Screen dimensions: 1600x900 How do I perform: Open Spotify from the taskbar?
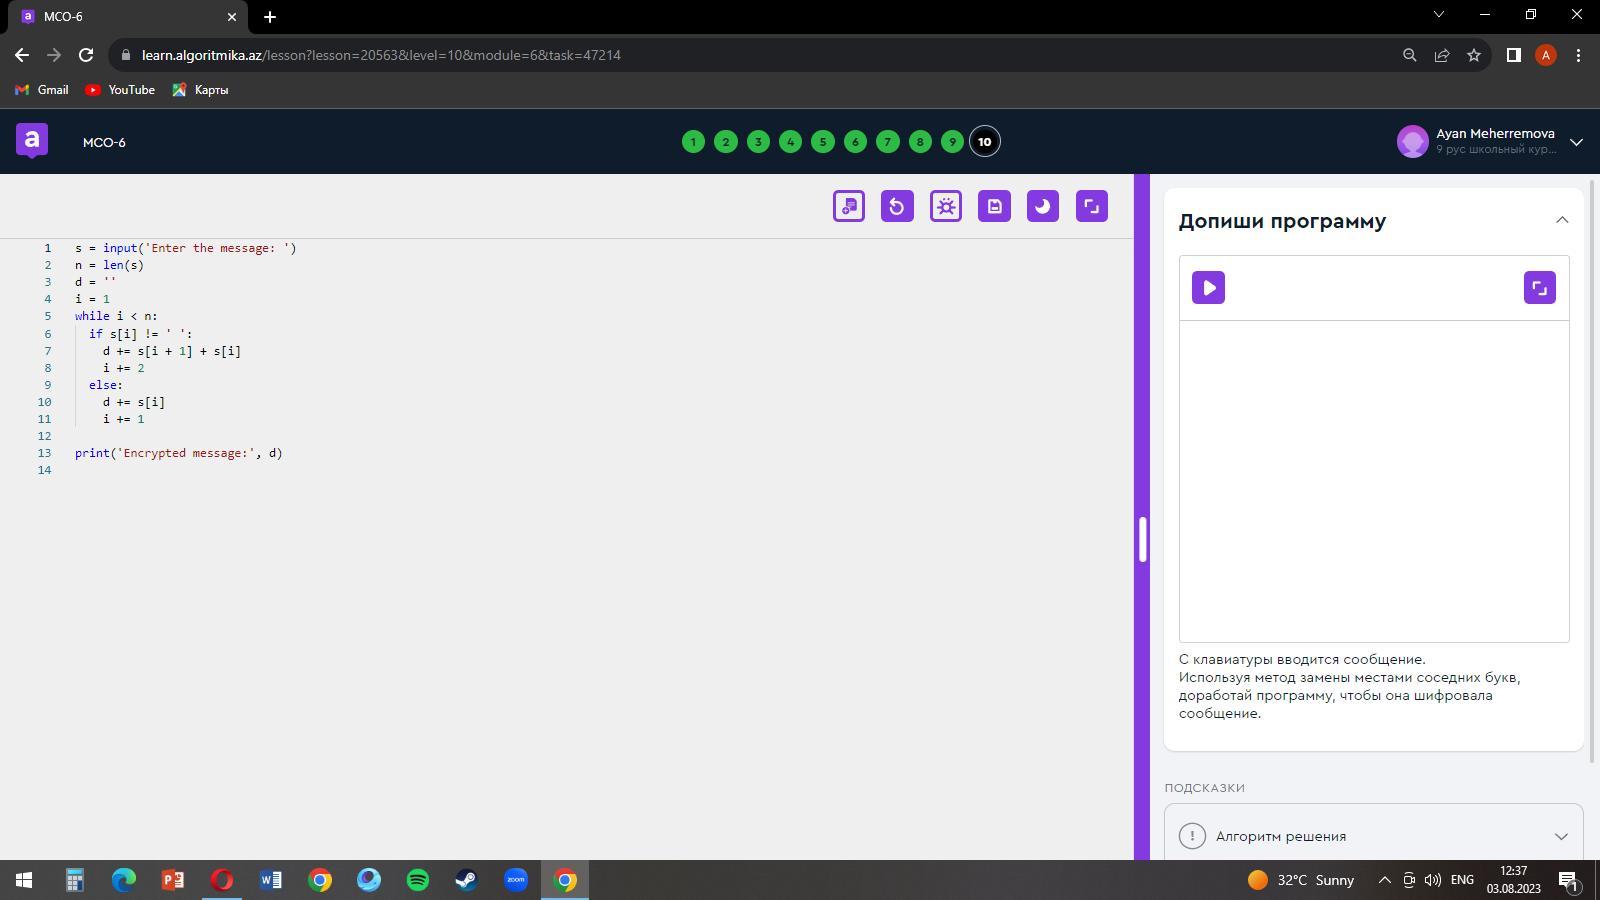418,880
